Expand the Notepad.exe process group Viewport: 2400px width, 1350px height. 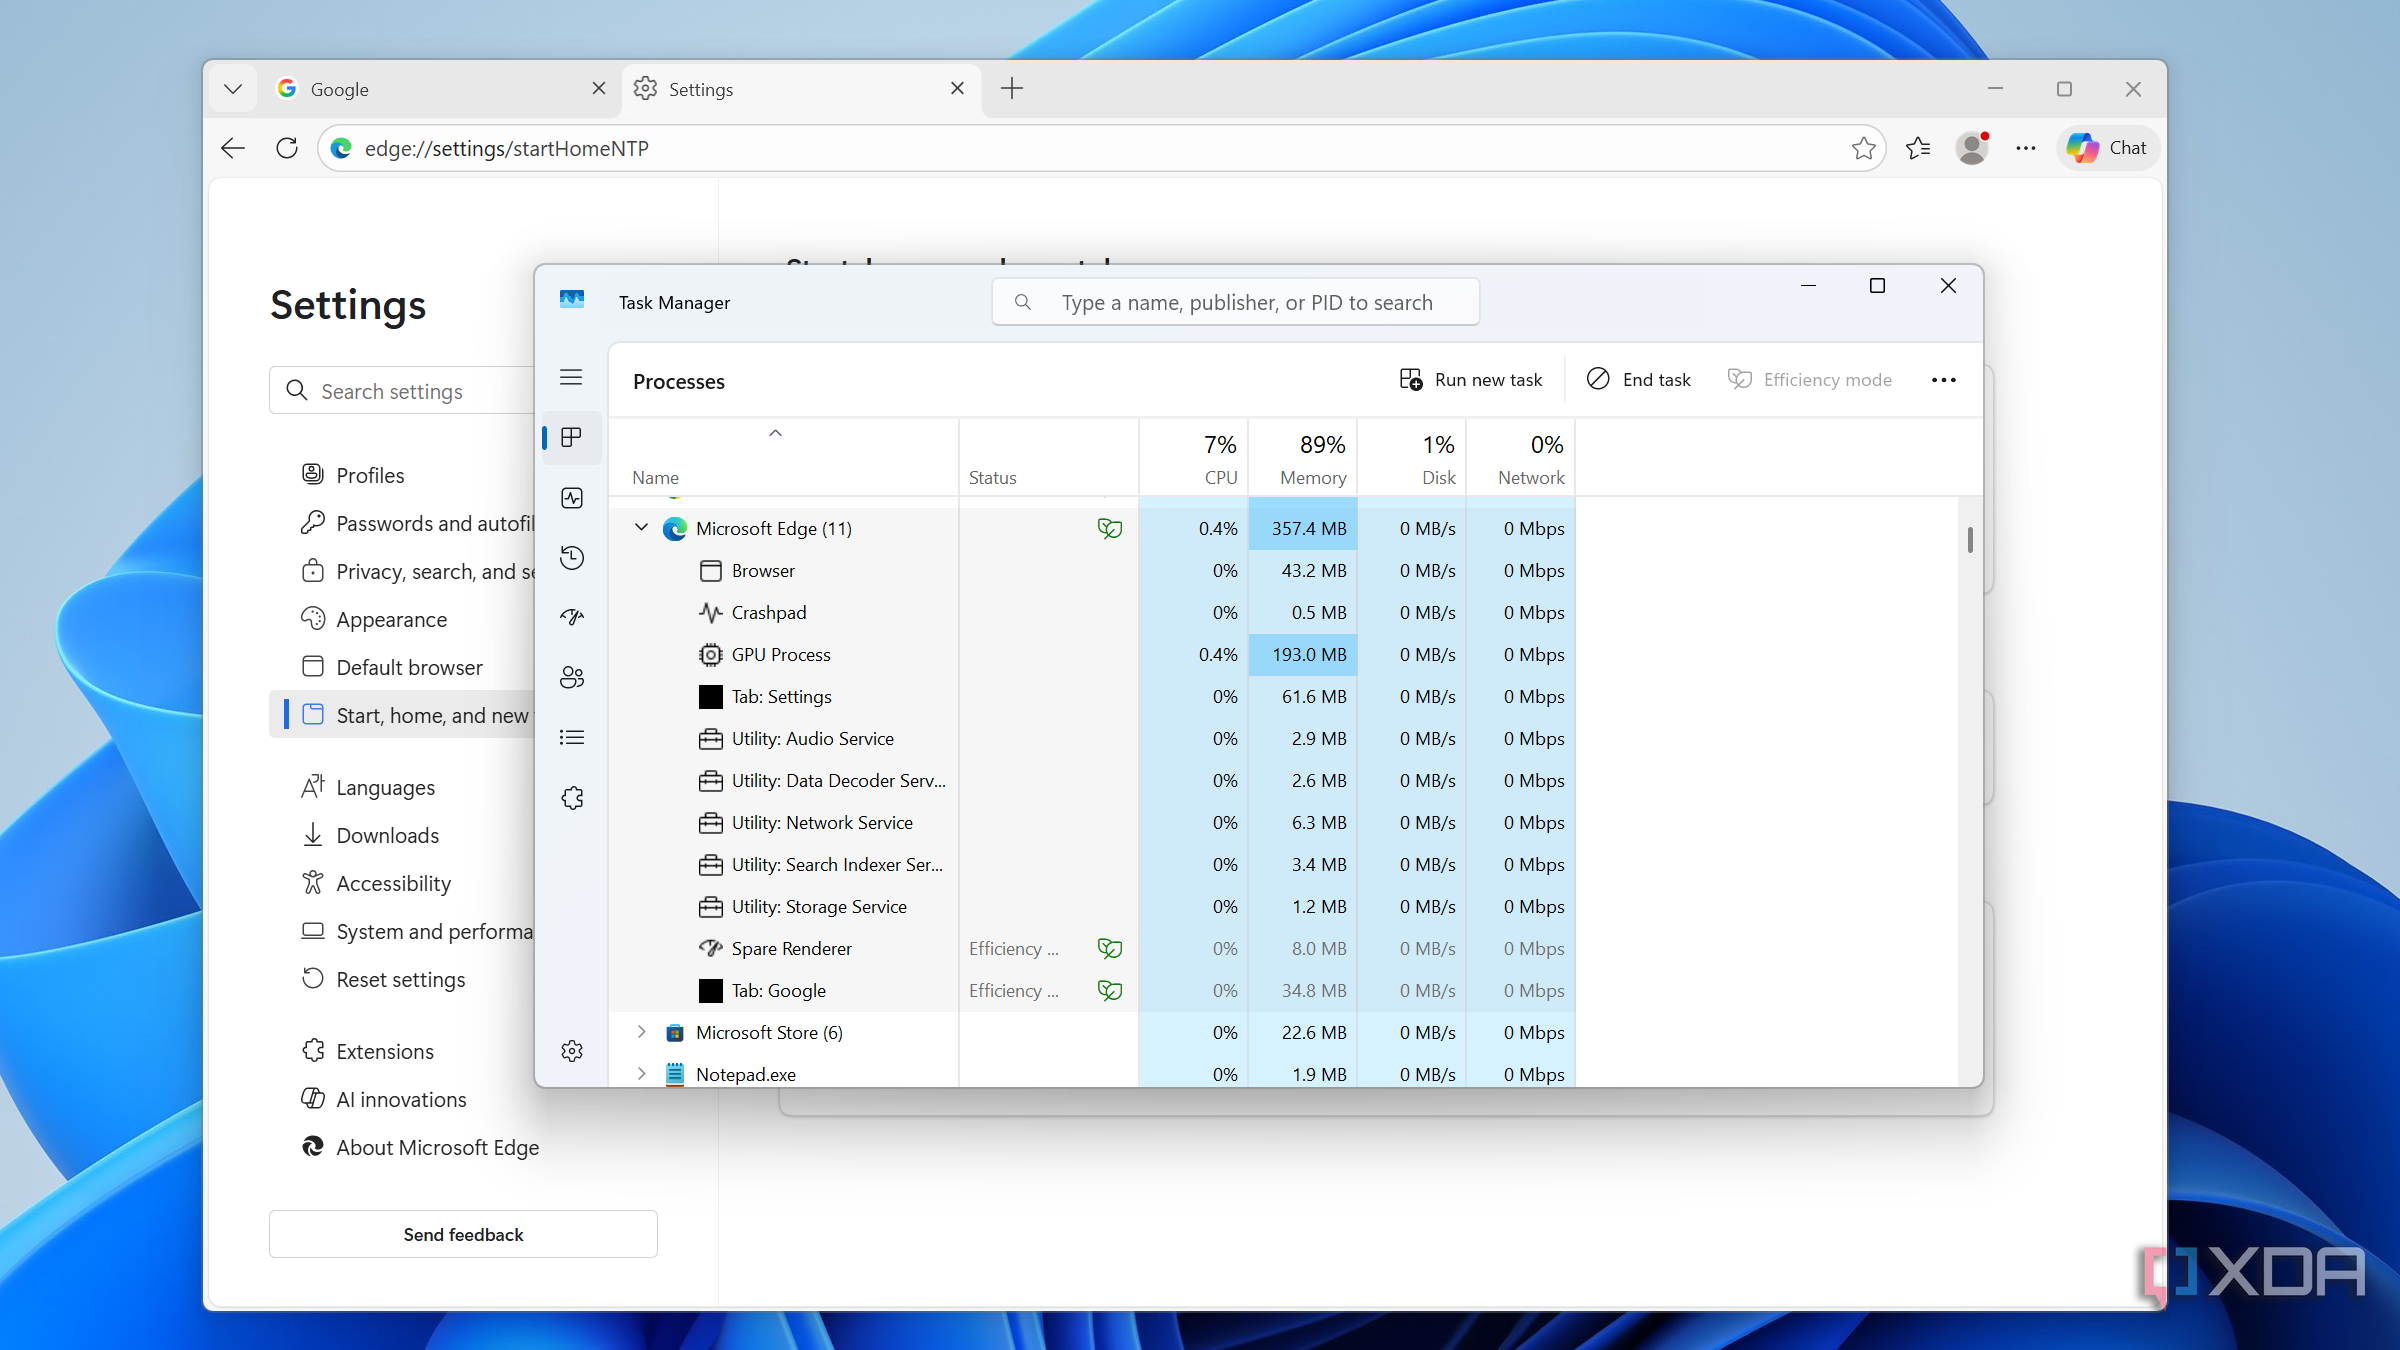[641, 1074]
